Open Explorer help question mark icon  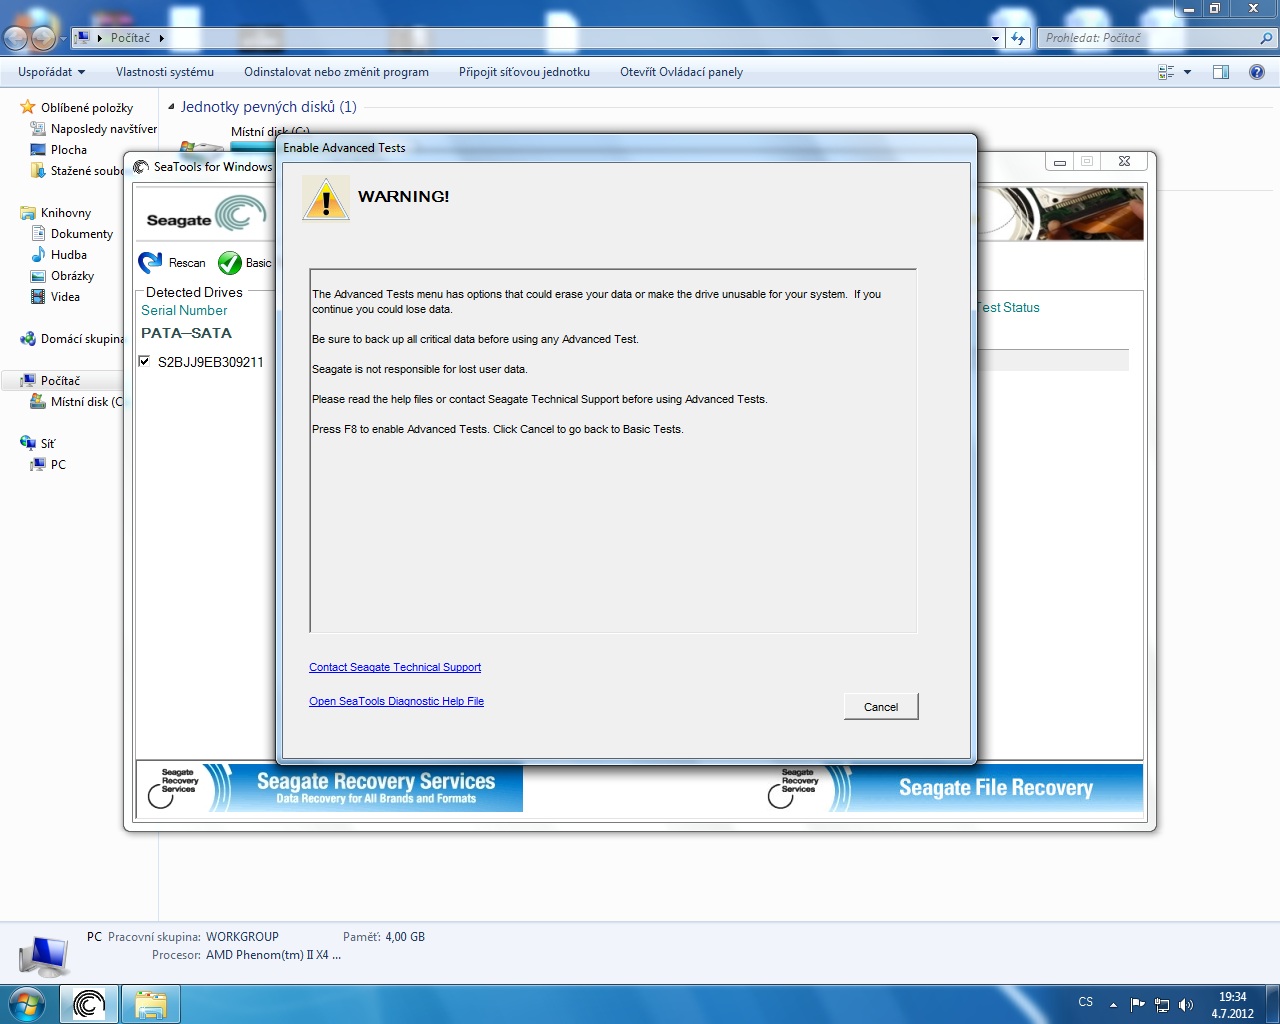[1257, 72]
